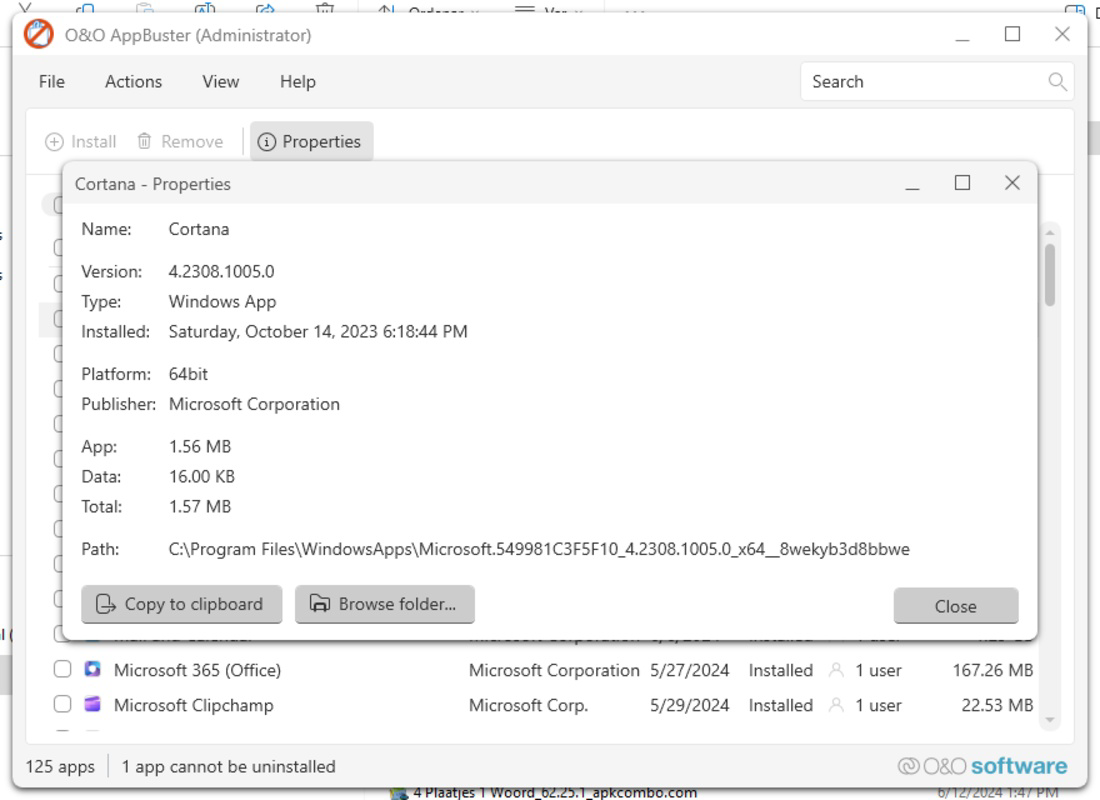
Task: Click the Microsoft 365 (Office) app icon
Action: click(x=93, y=669)
